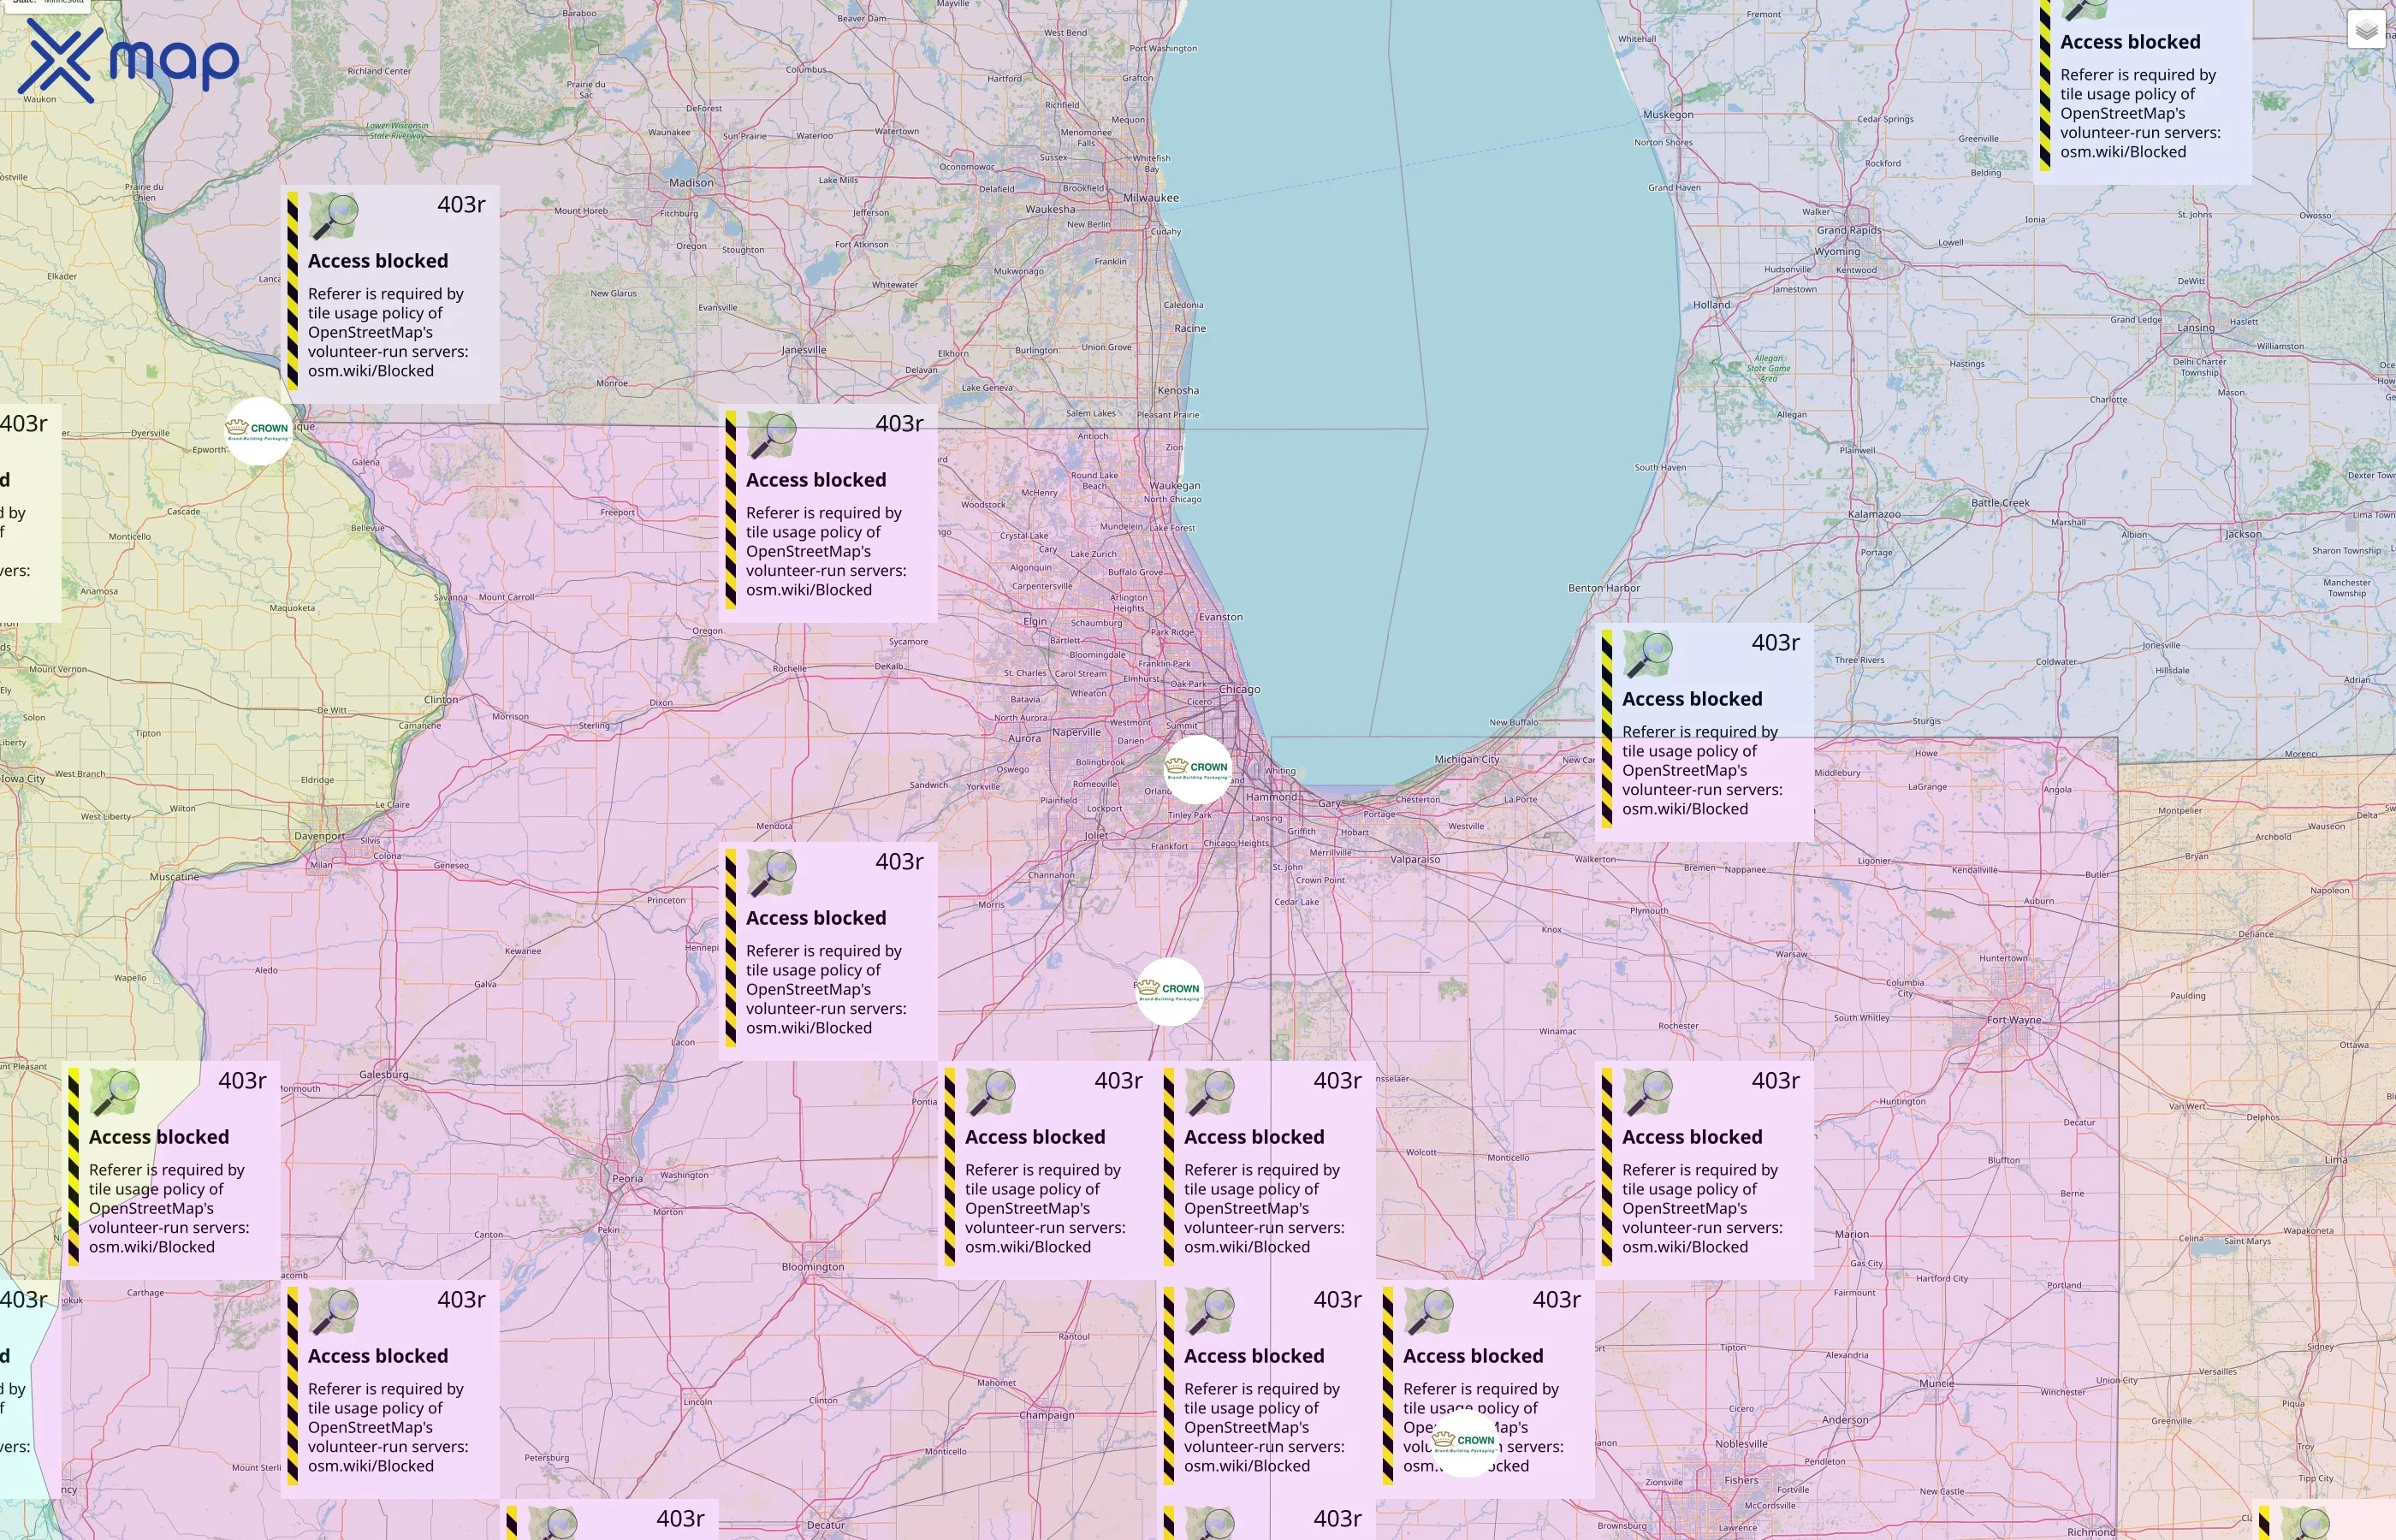The image size is (2396, 1540).
Task: Select the Crown marker west of Noblesville
Action: 1464,1443
